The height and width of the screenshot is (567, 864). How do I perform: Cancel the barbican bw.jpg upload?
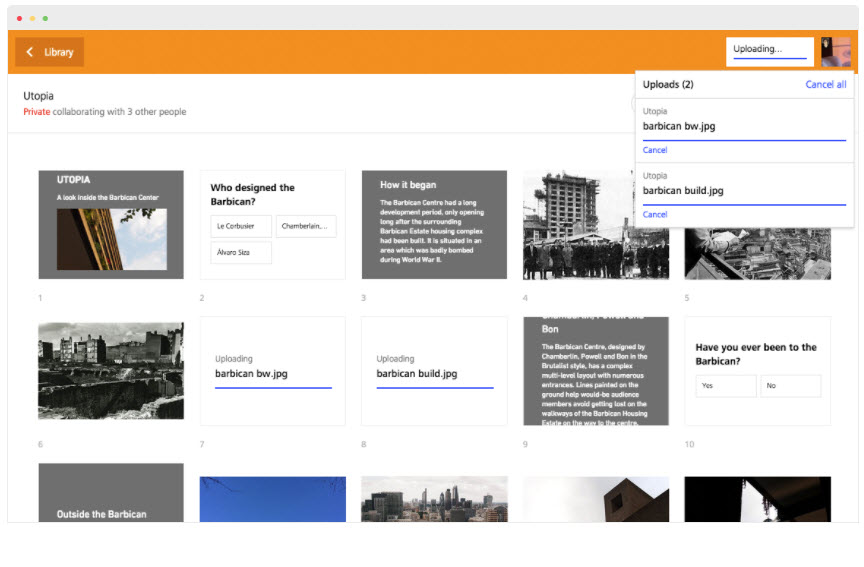coord(655,150)
